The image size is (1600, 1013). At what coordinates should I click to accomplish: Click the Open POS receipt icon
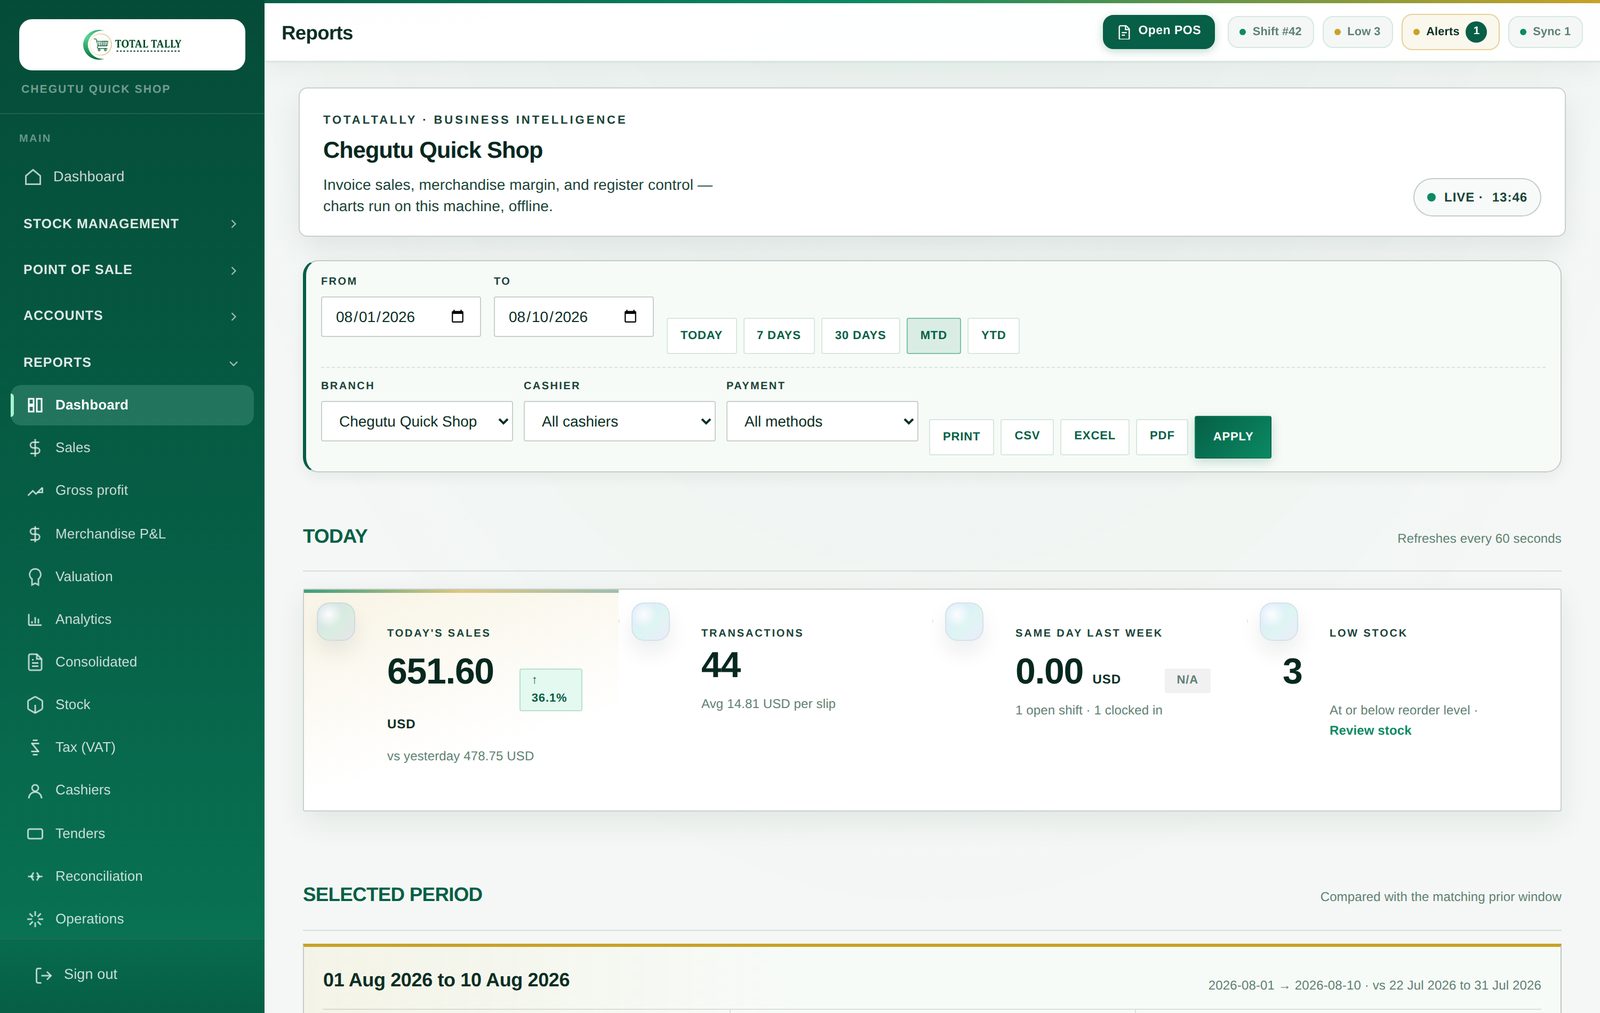pyautogui.click(x=1124, y=32)
